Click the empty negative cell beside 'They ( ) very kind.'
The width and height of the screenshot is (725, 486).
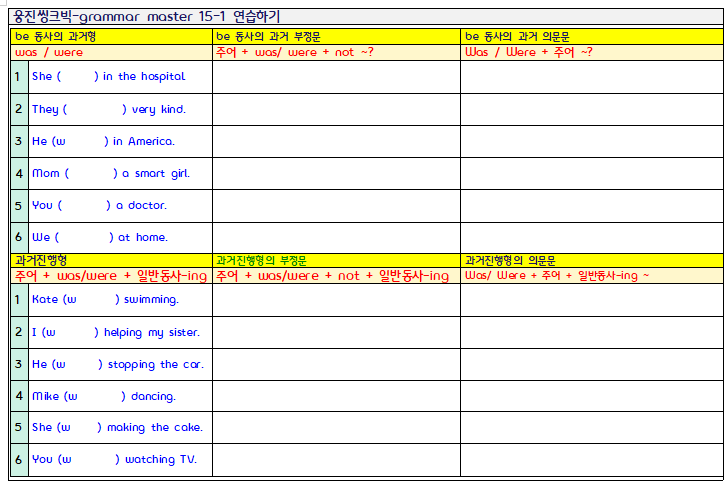[x=337, y=110]
